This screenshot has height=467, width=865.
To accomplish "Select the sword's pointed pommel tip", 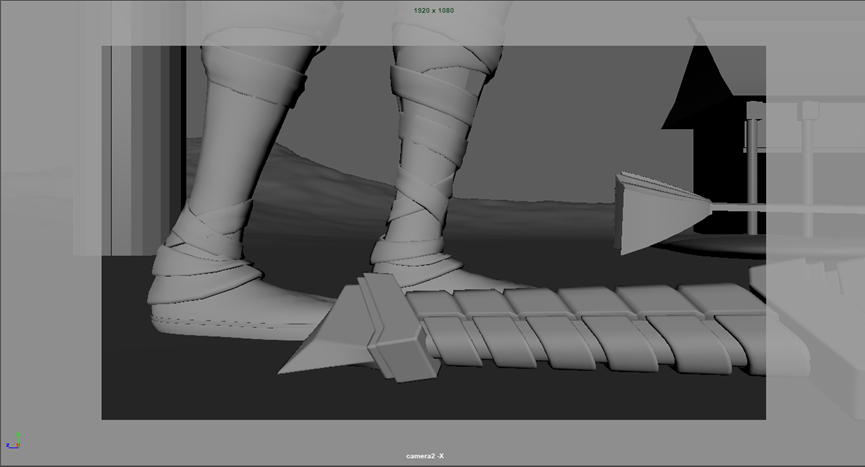I will point(325,336).
